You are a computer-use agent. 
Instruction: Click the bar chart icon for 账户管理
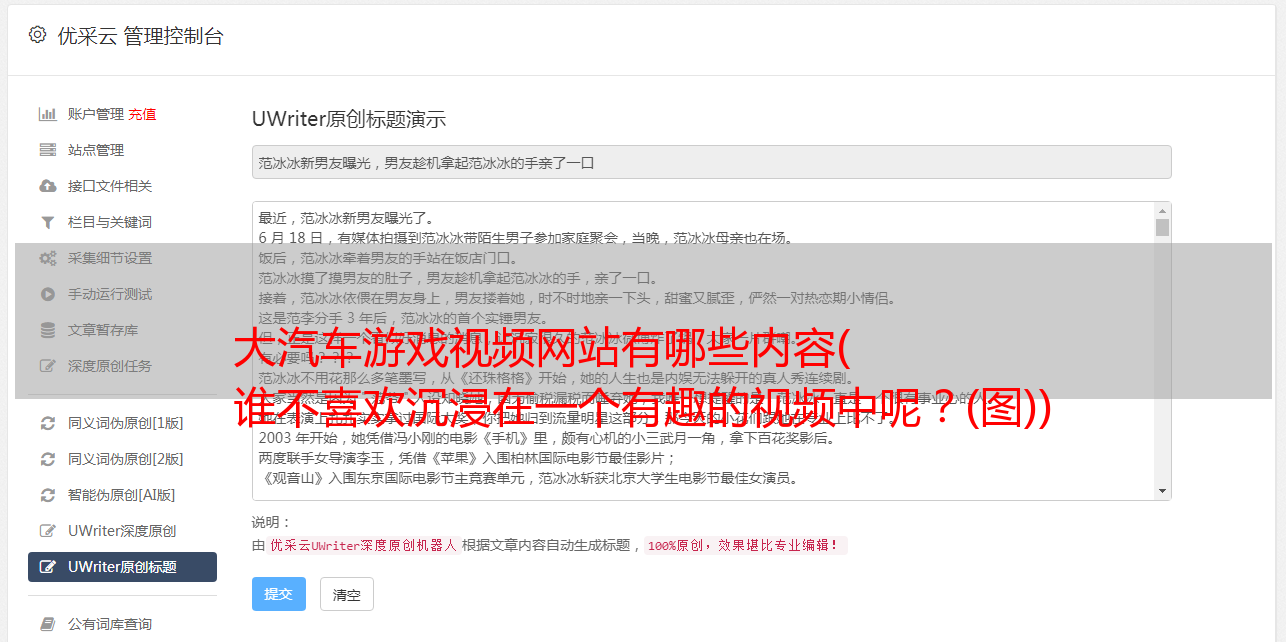pyautogui.click(x=47, y=114)
